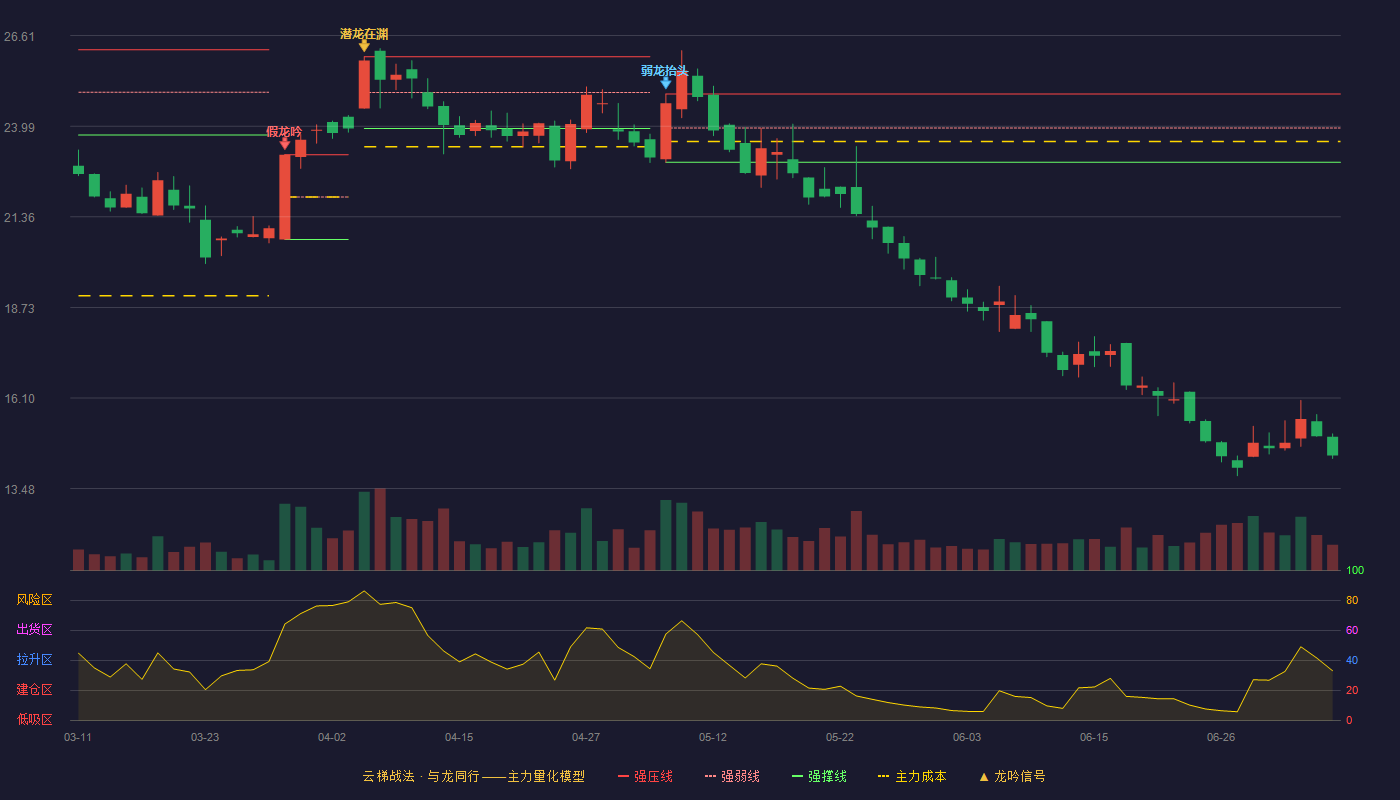Click the 16.10 price axis label

19,399
